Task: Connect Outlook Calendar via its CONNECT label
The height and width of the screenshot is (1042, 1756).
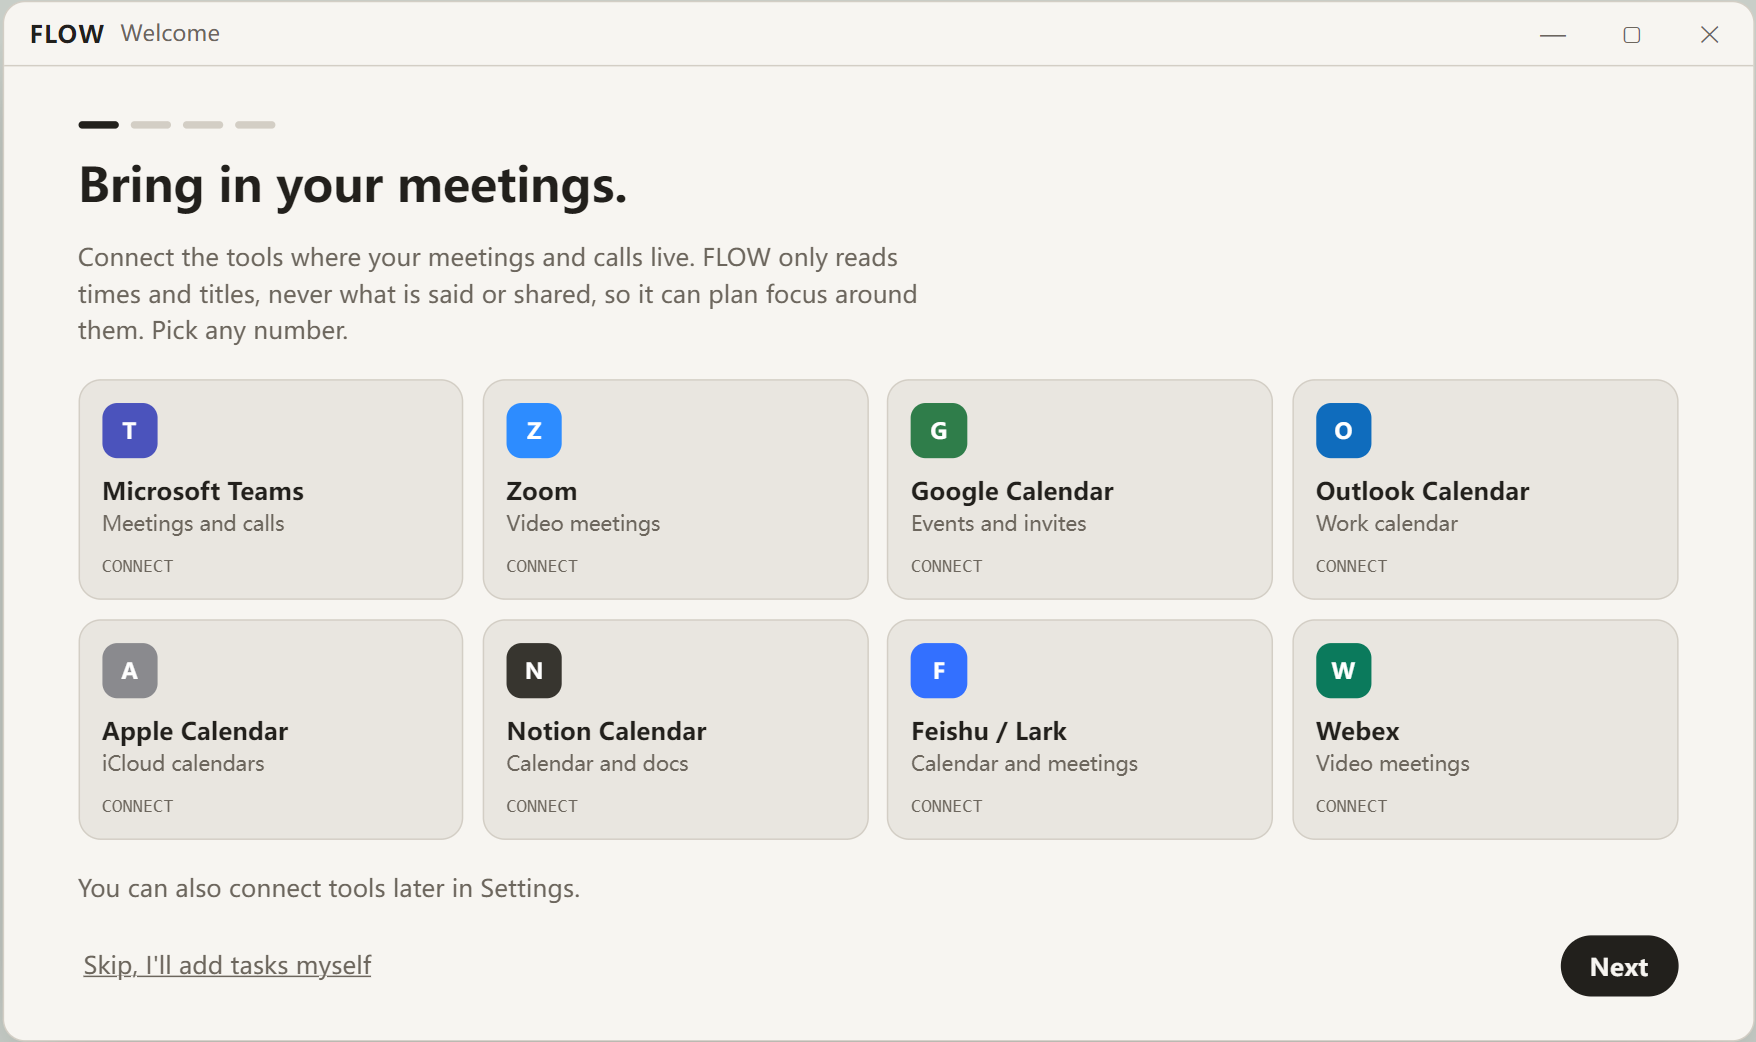Action: (1351, 566)
